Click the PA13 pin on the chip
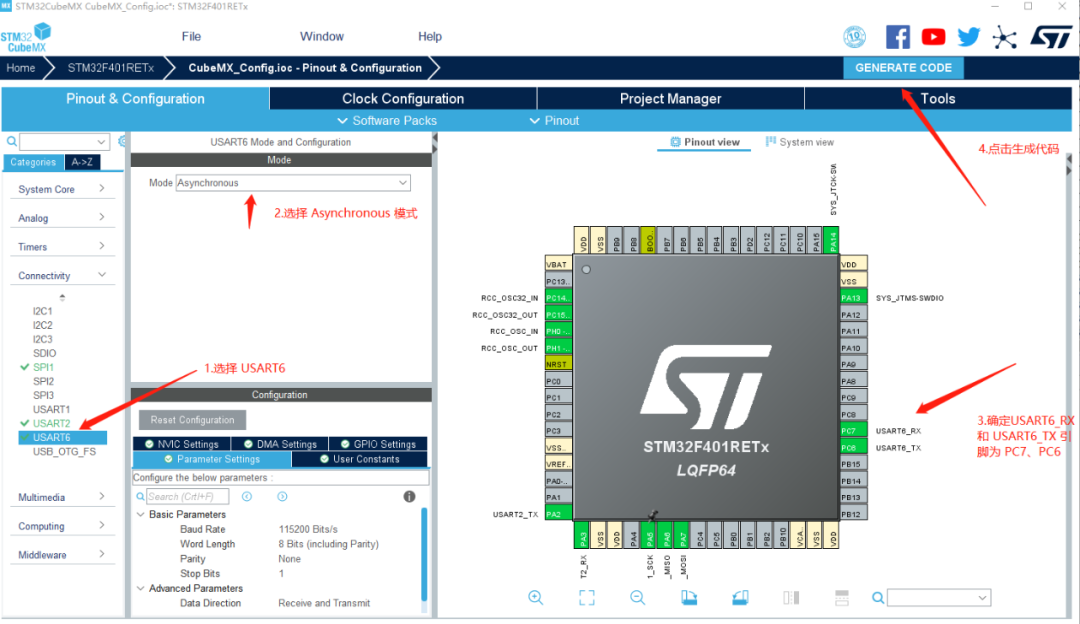 point(853,298)
